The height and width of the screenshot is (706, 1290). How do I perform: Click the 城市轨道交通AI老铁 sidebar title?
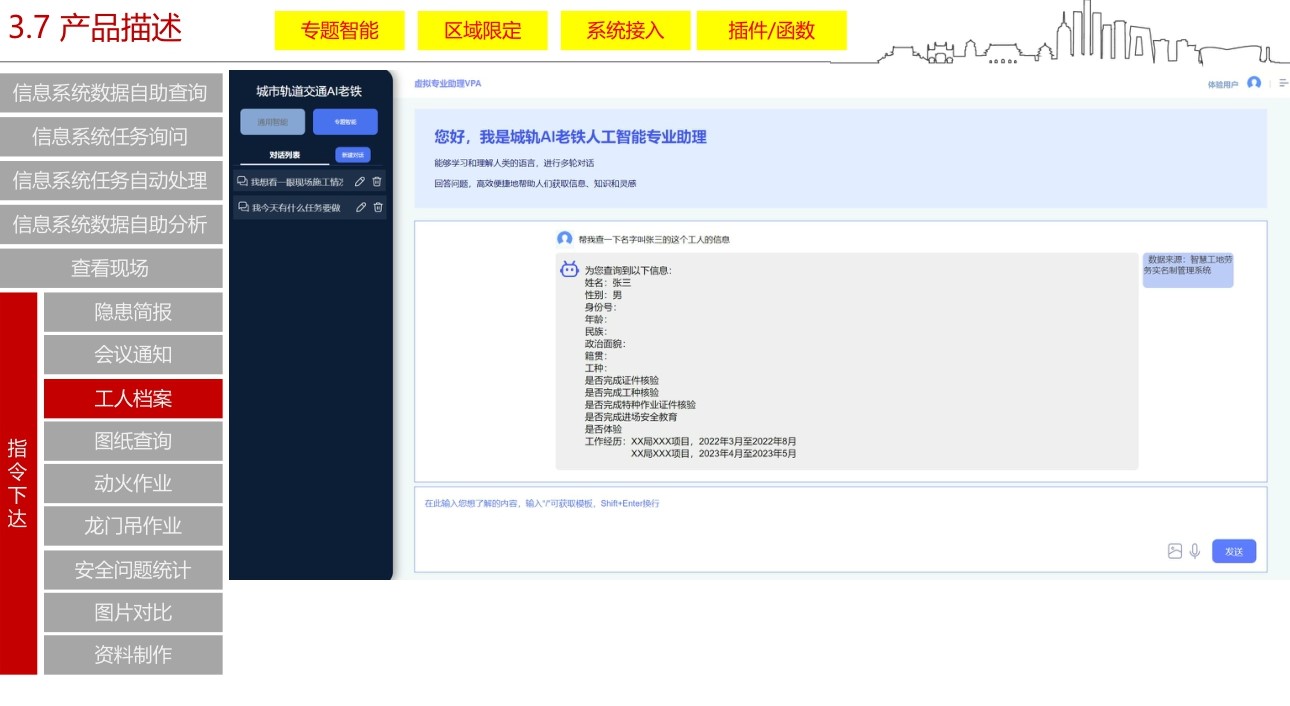(309, 91)
